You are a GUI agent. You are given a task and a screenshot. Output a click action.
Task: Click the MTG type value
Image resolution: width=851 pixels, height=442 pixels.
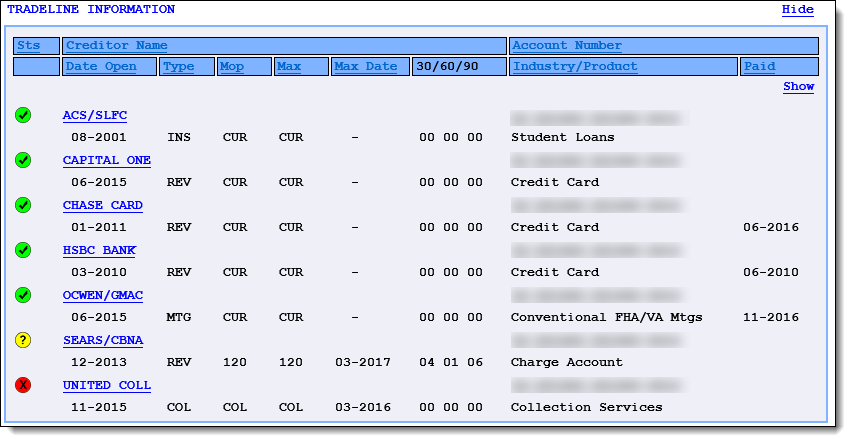point(179,318)
